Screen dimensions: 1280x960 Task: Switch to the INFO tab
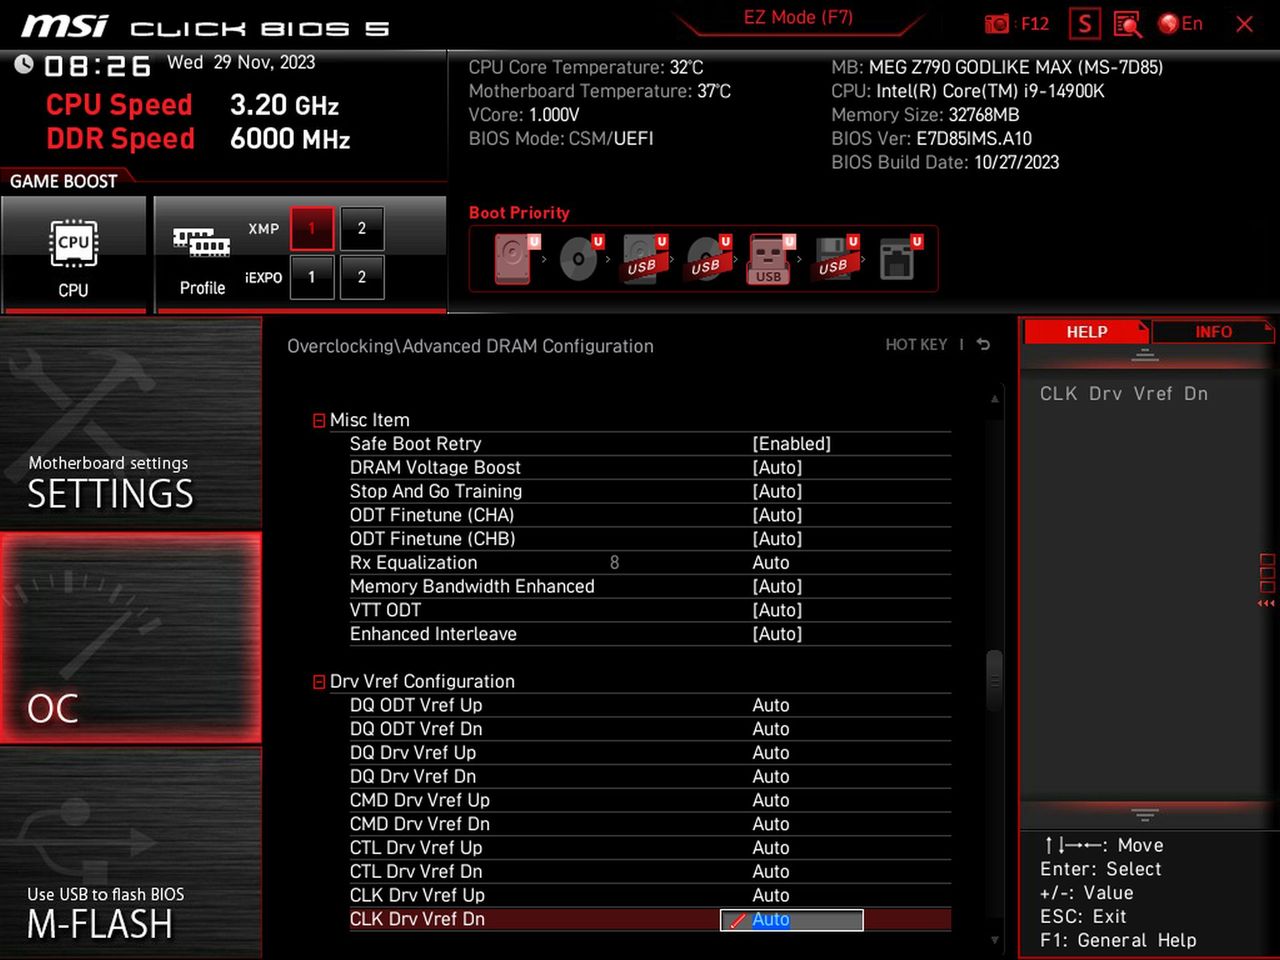[x=1213, y=332]
